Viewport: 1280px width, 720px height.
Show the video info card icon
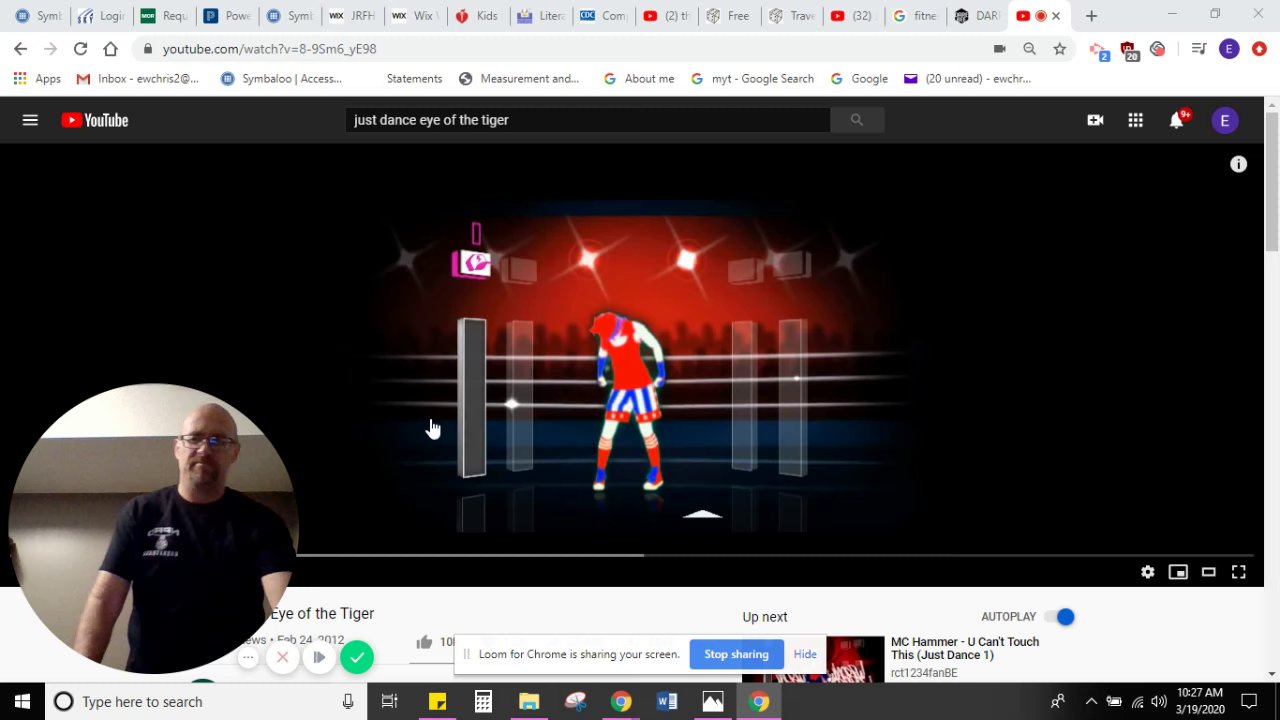1238,164
